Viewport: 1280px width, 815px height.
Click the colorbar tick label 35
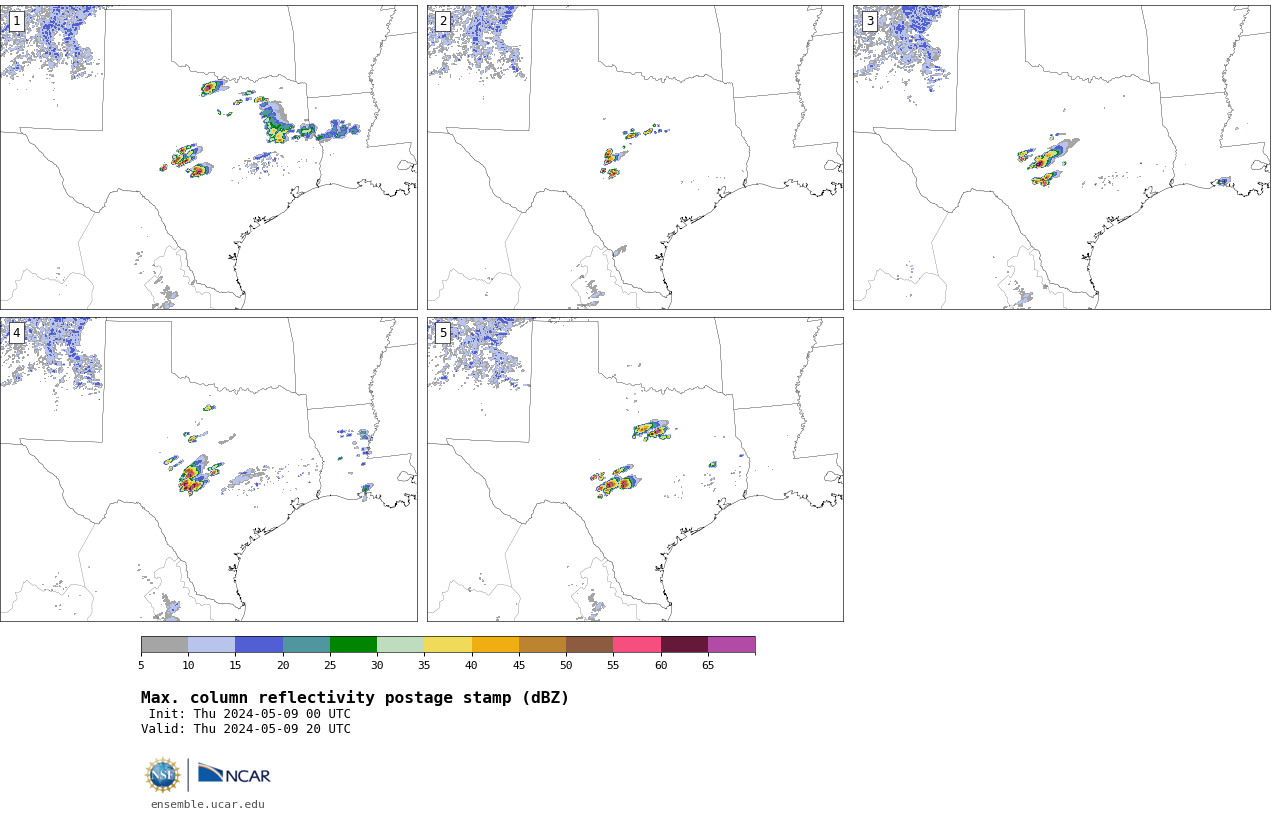click(424, 665)
